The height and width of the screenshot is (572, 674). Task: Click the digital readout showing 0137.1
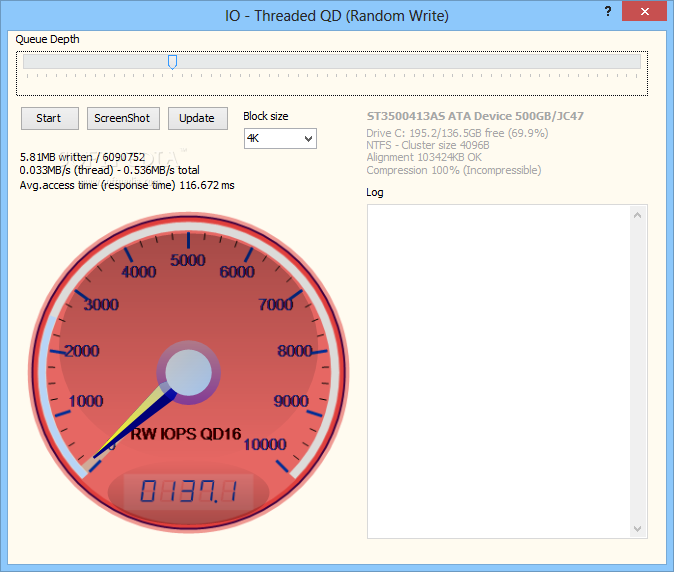point(189,491)
